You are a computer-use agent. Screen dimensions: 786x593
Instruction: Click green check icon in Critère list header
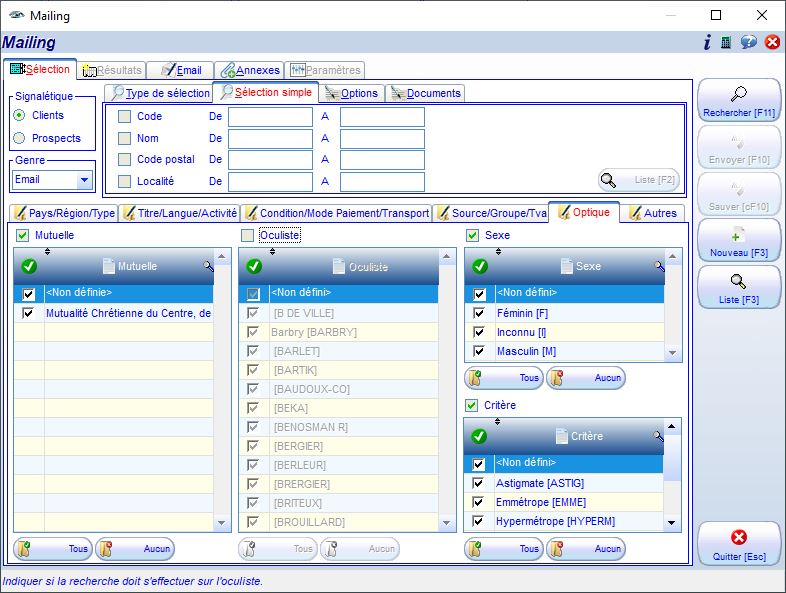(x=479, y=436)
